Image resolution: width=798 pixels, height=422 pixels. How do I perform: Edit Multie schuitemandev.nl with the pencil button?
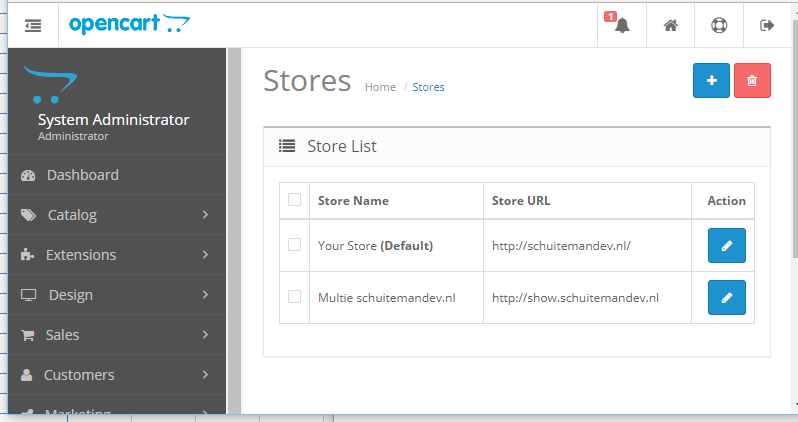point(727,297)
